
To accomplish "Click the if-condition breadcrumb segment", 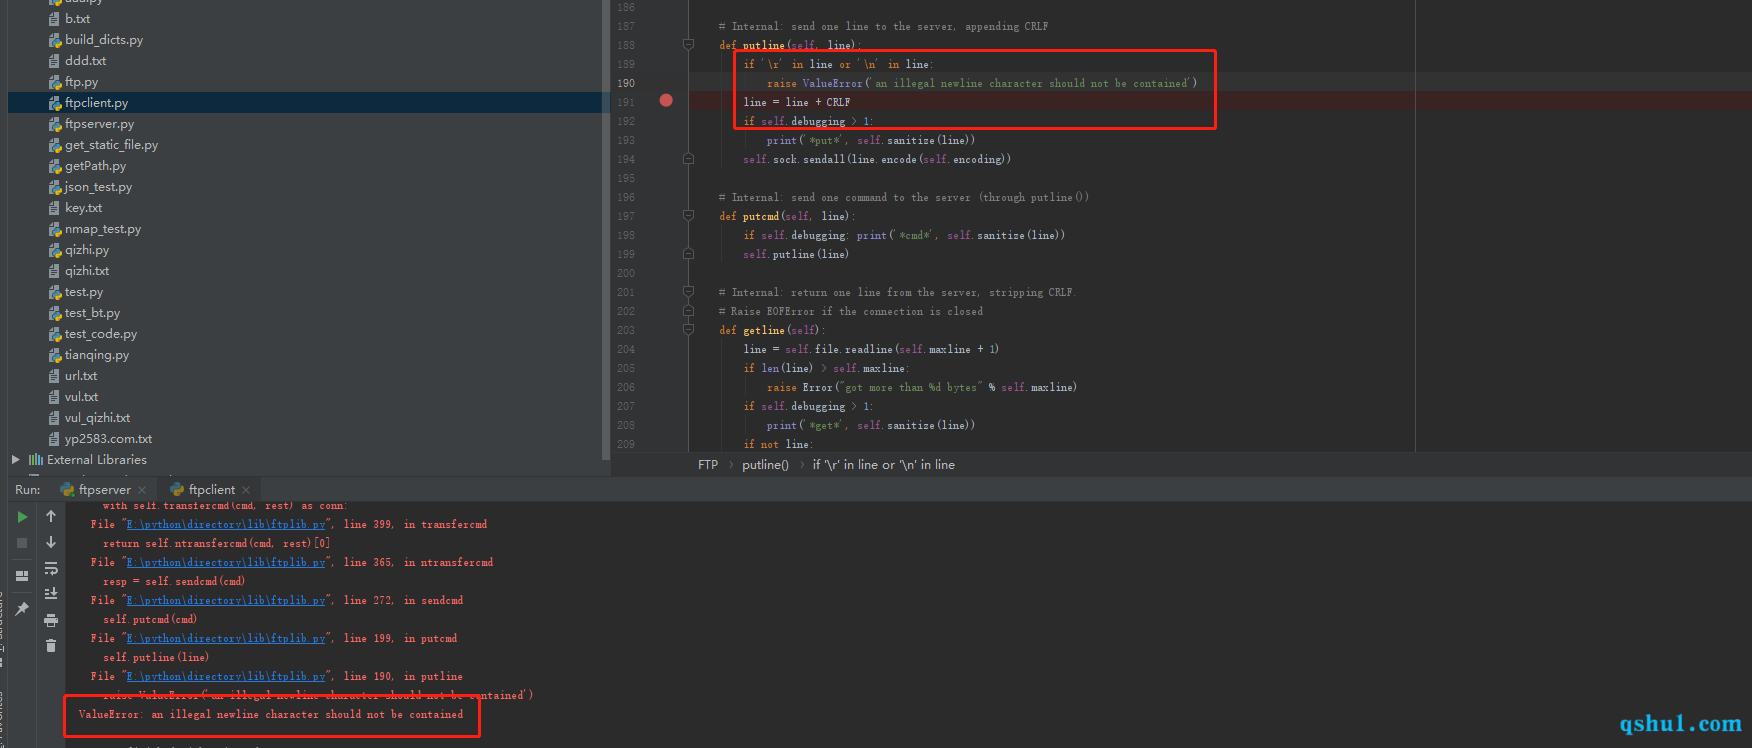I will coord(883,465).
